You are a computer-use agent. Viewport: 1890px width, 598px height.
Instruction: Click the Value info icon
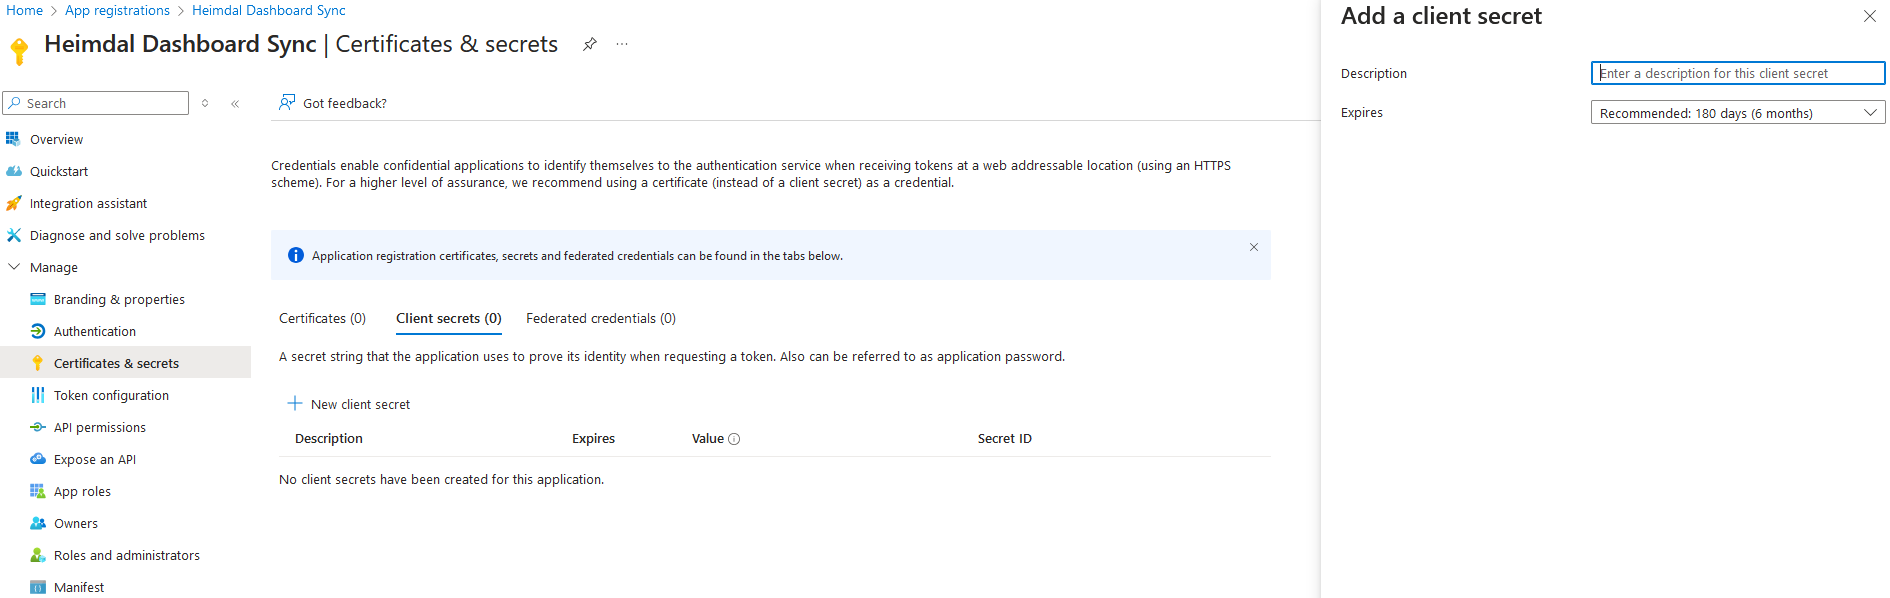[734, 439]
